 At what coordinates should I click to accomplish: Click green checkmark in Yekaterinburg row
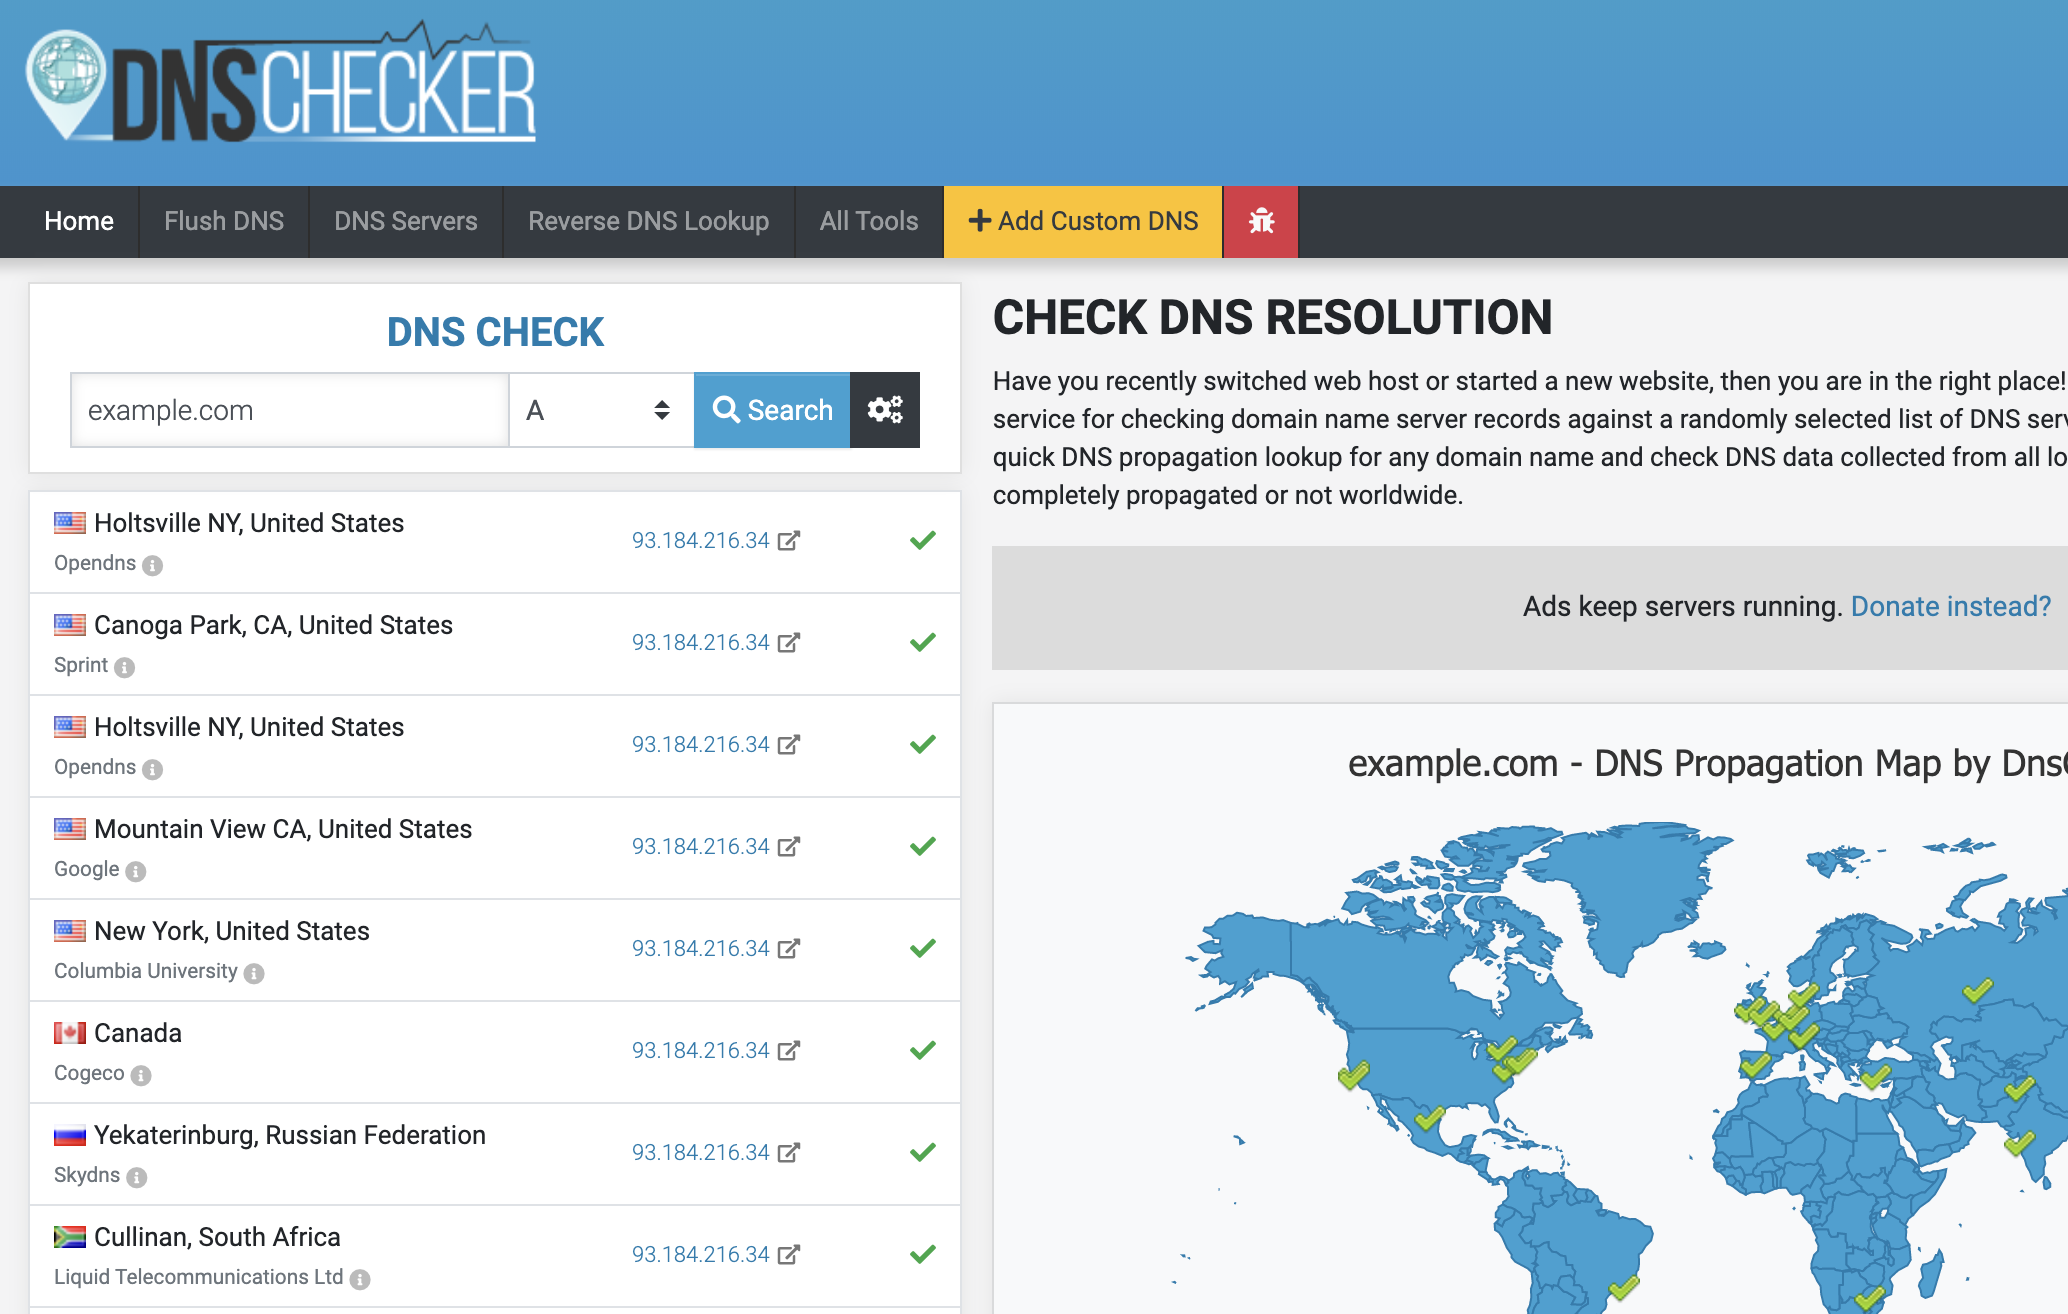923,1152
